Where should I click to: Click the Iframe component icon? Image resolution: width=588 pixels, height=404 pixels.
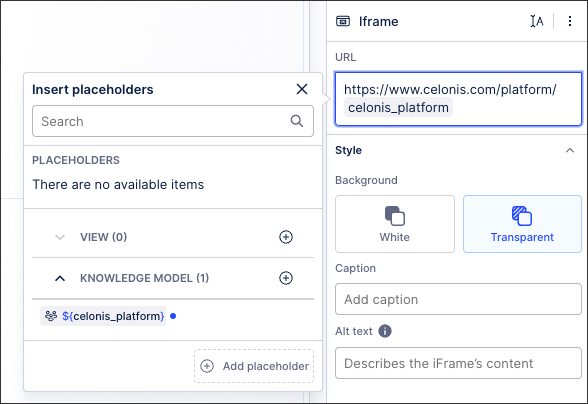point(343,21)
